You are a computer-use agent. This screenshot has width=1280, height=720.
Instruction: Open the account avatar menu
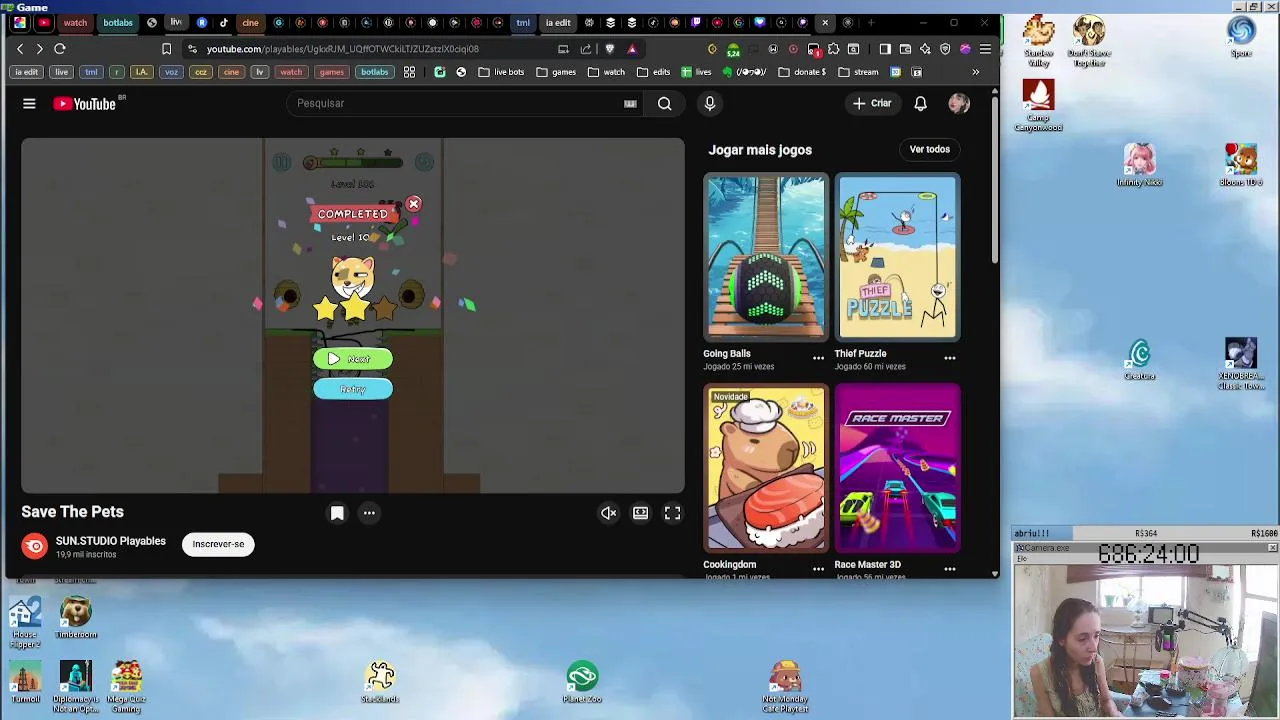pos(959,103)
